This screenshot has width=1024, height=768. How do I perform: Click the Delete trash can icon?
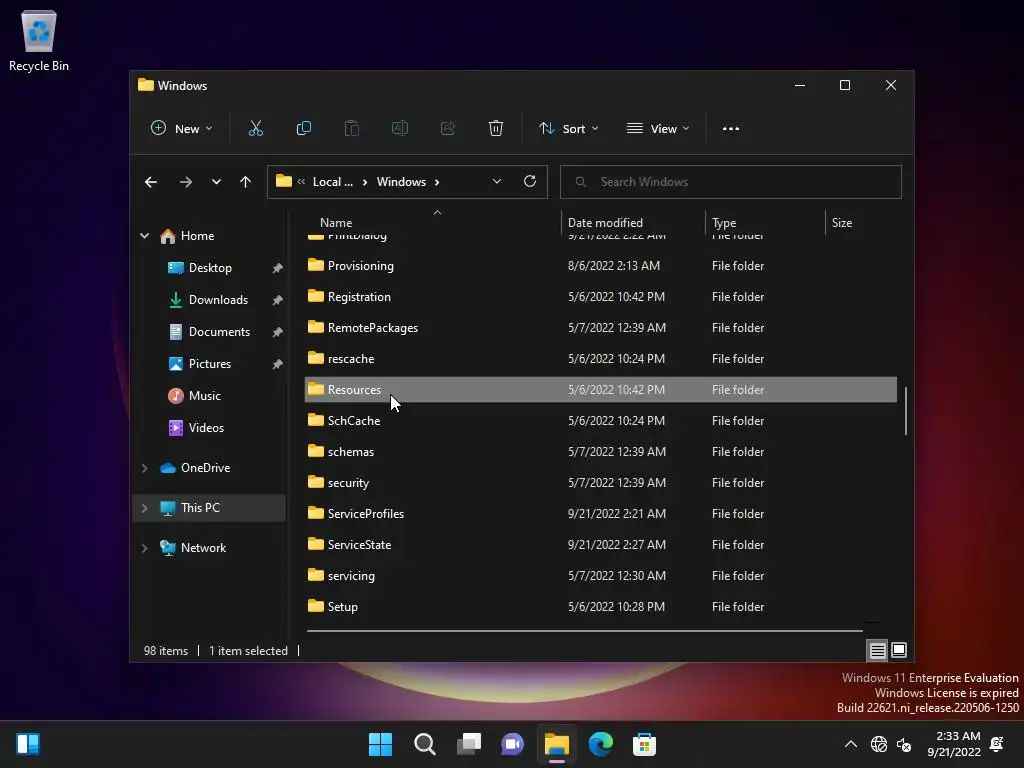tap(496, 129)
